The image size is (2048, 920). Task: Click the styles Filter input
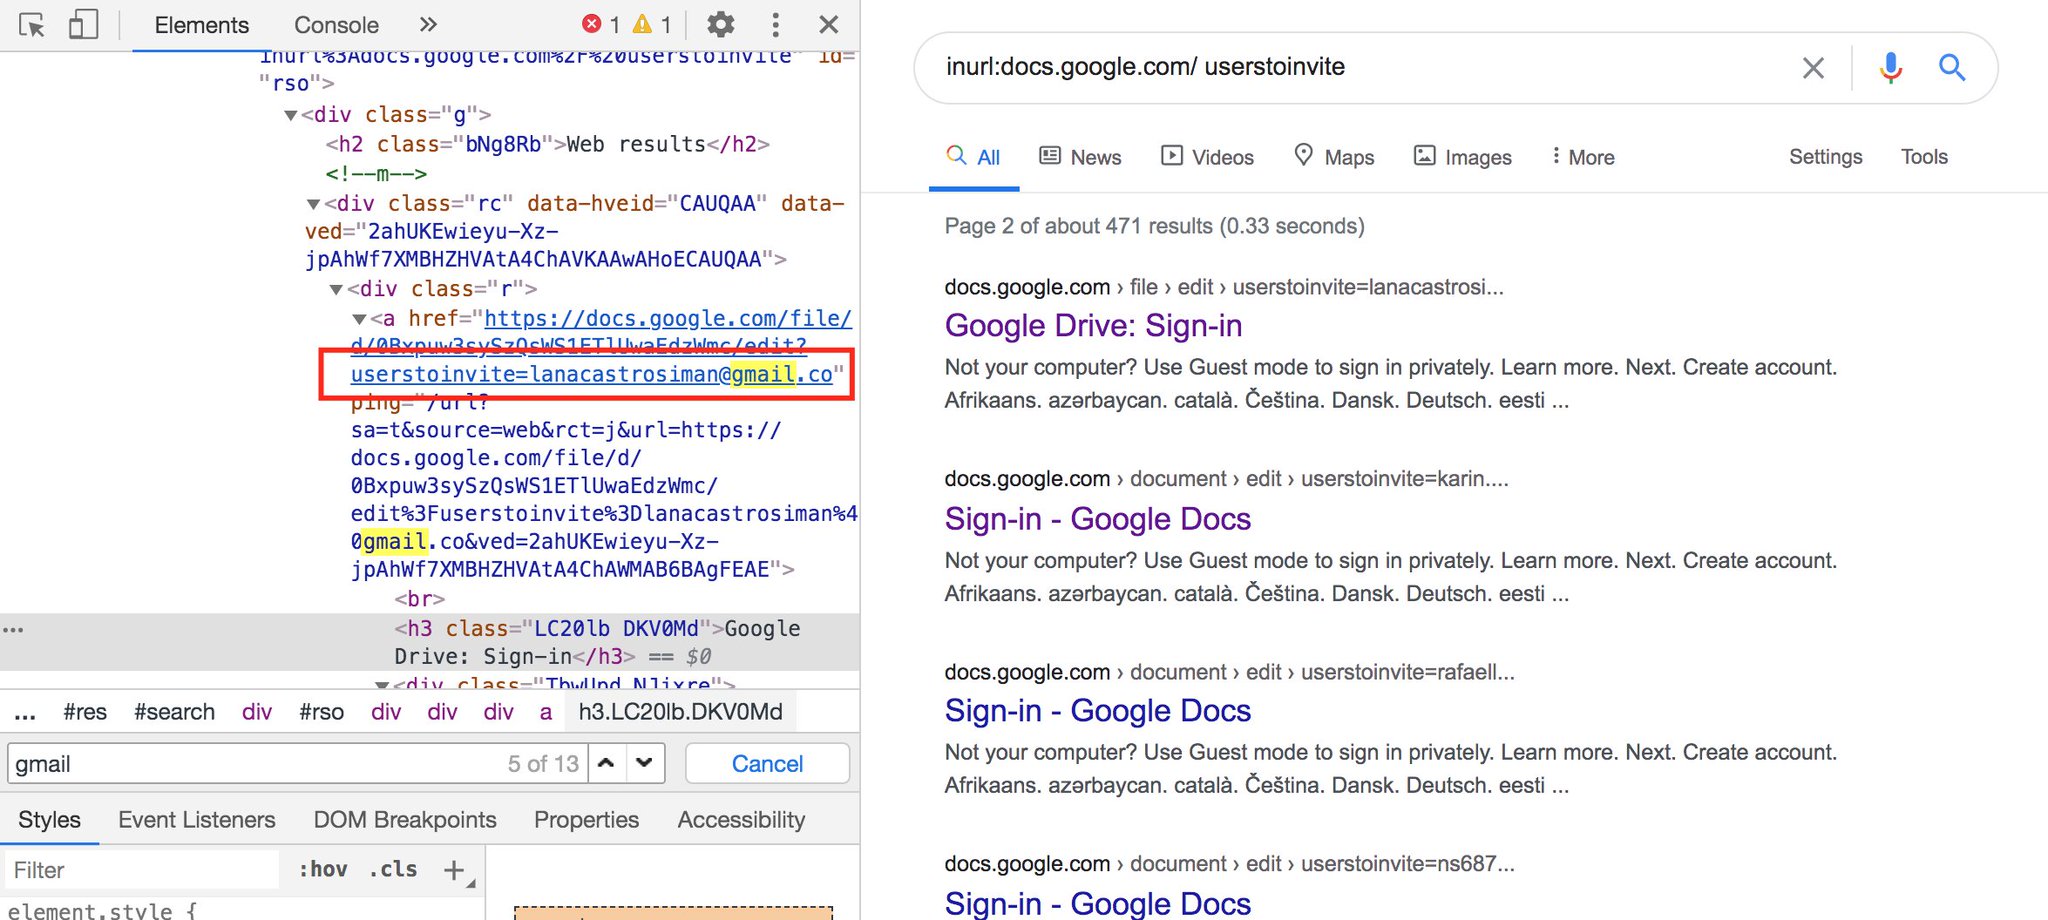click(141, 870)
